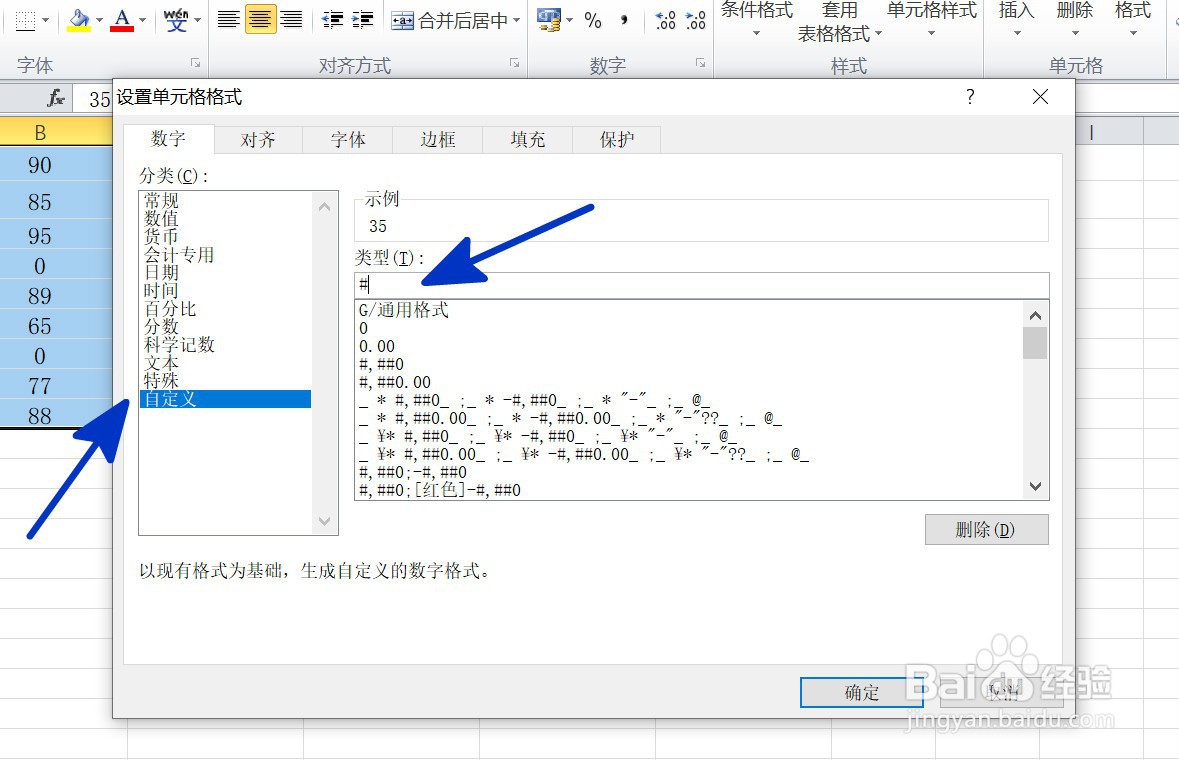This screenshot has width=1179, height=760.
Task: Toggle left text alignment
Action: (228, 18)
